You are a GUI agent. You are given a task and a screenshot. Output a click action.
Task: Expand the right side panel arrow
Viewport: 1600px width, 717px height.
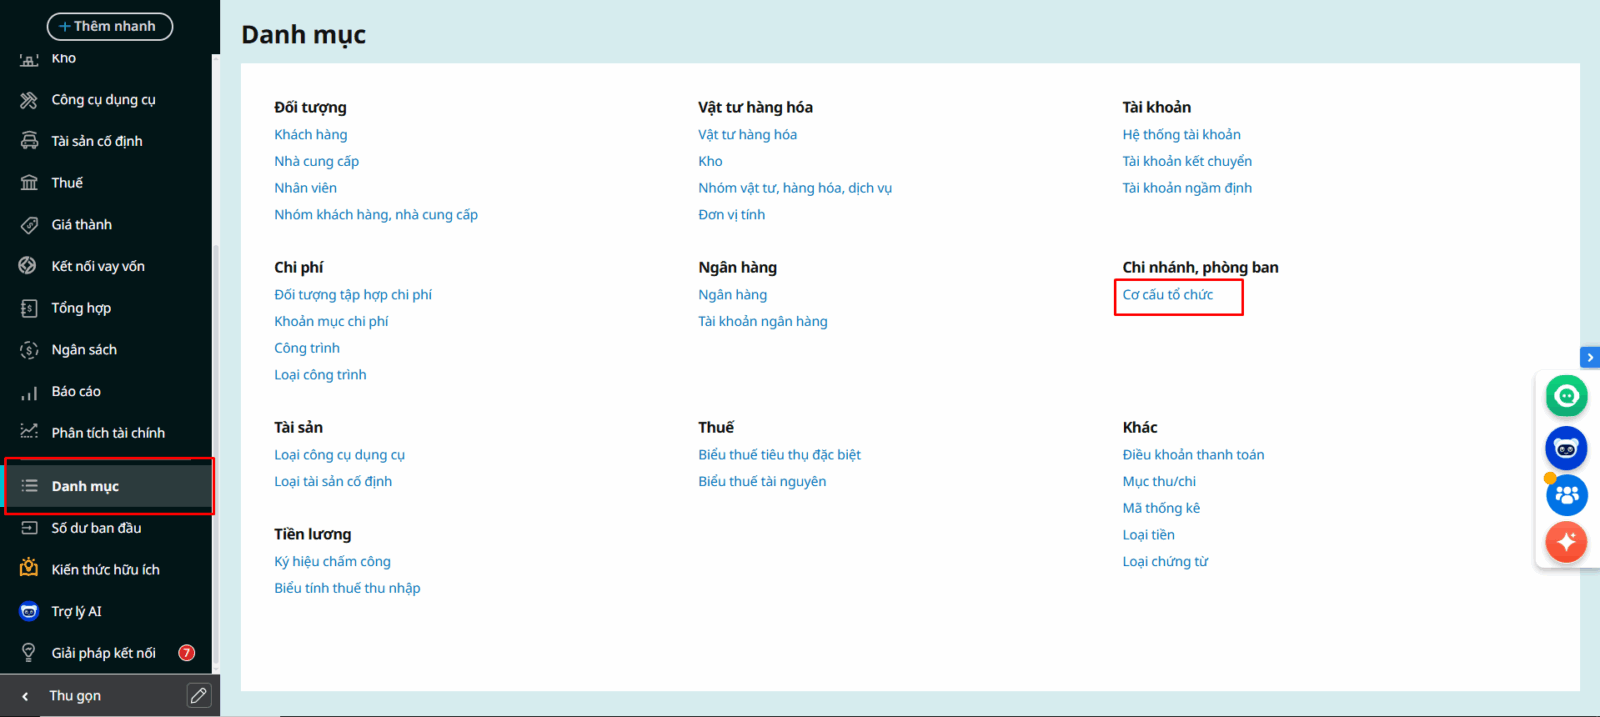(1589, 357)
